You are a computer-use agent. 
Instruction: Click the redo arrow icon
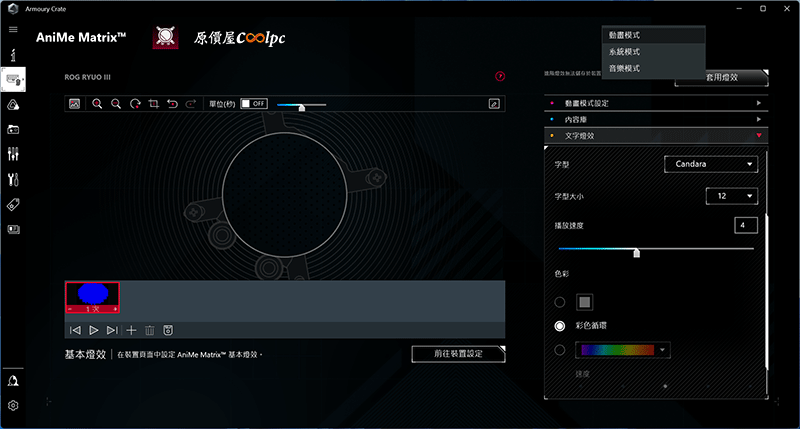click(191, 104)
